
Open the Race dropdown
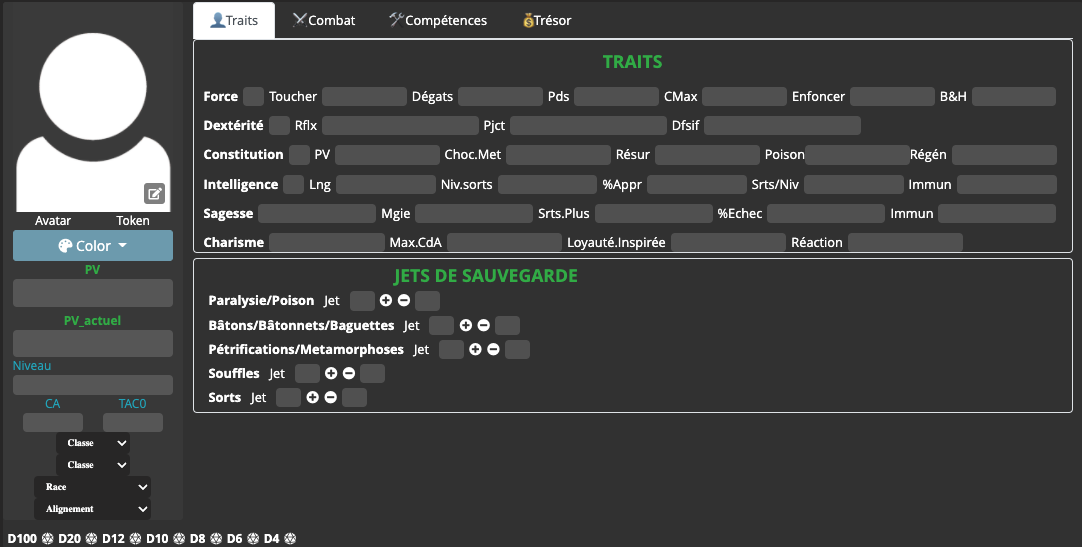coord(92,487)
